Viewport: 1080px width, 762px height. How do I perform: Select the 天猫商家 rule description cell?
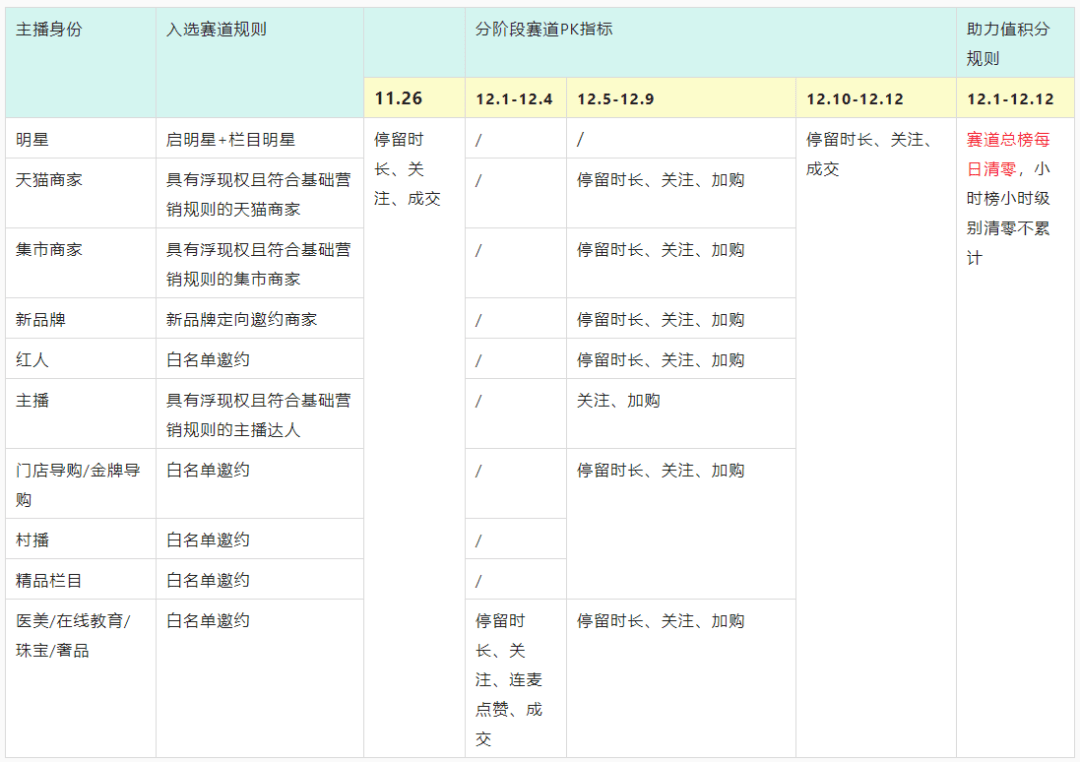click(x=258, y=195)
